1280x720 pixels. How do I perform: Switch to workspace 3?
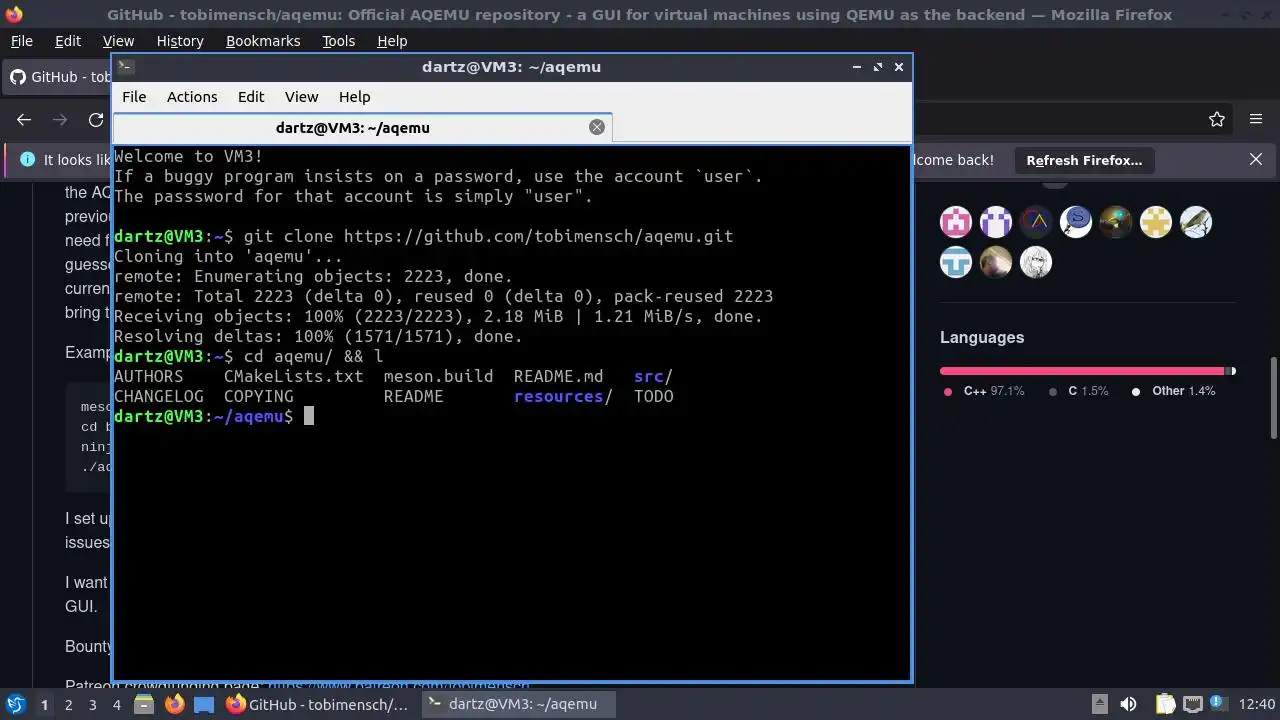[x=92, y=705]
